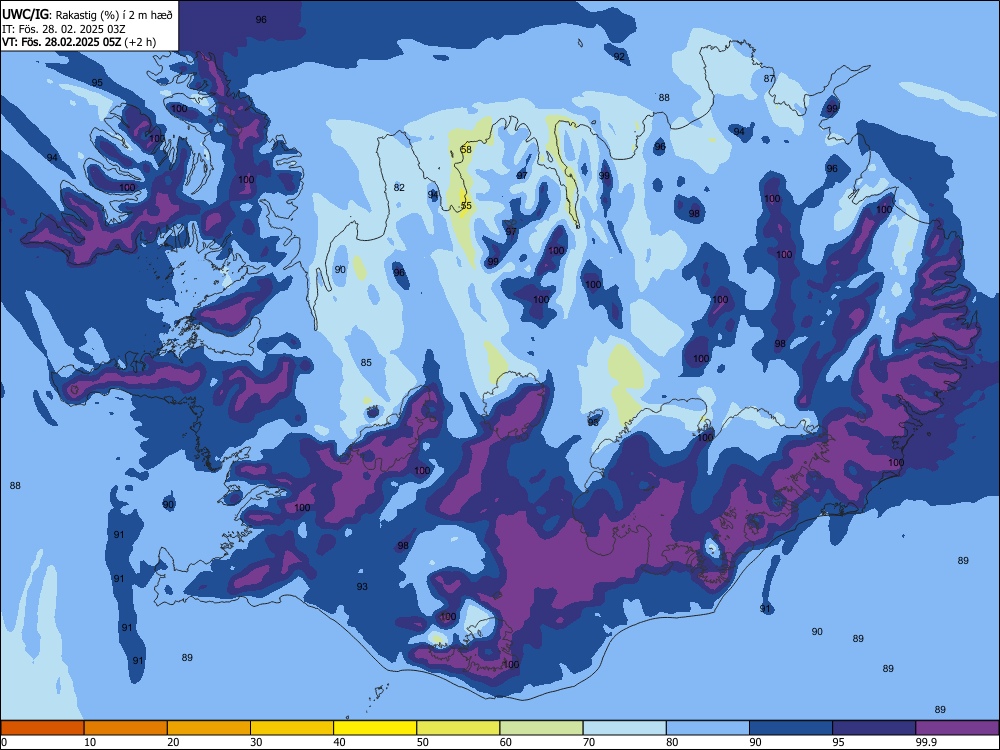Click the '92' humidity value near the top
This screenshot has height=750, width=1000.
(x=619, y=57)
